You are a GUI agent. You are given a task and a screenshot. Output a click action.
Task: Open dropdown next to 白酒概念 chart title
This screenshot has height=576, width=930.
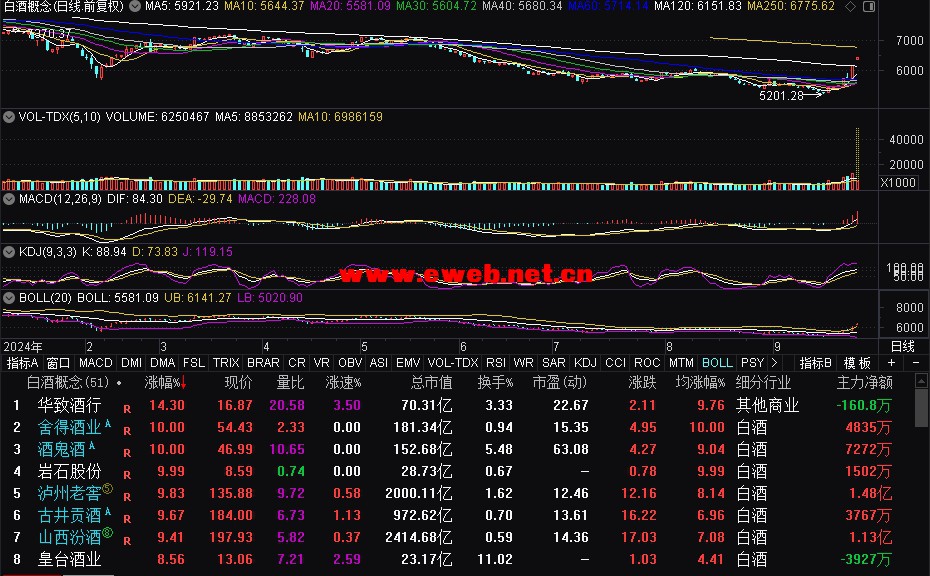[x=135, y=7]
